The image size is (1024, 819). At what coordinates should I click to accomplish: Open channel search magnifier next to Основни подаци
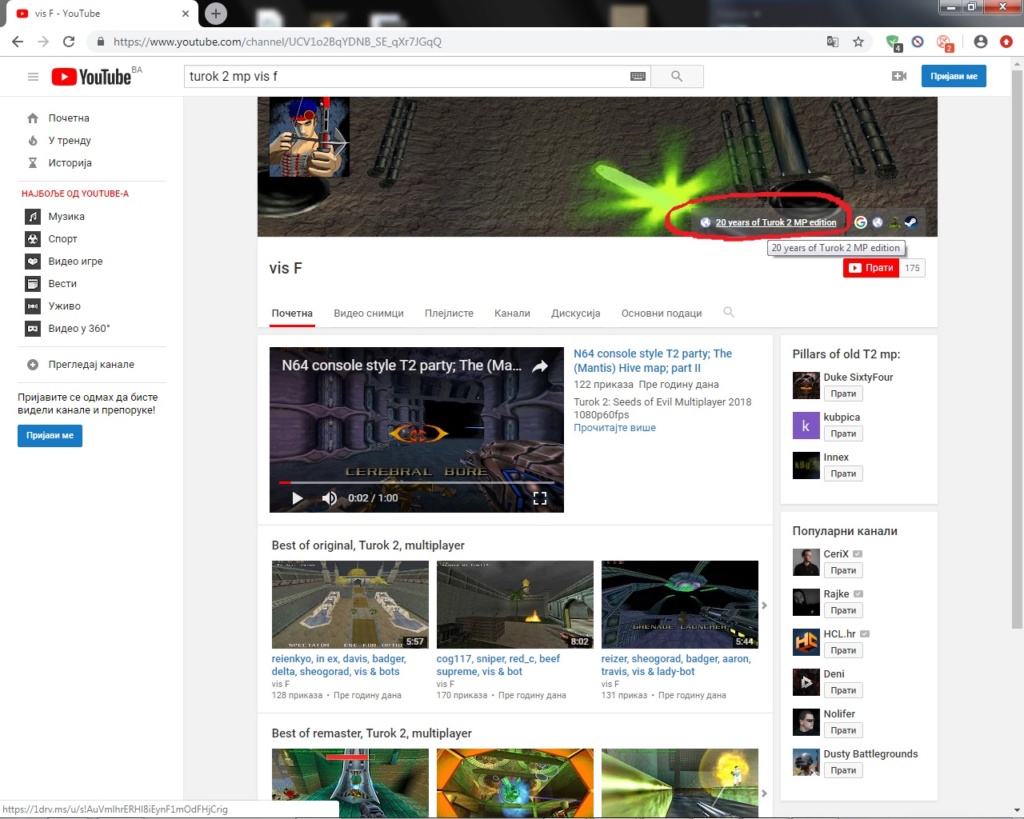click(x=729, y=312)
